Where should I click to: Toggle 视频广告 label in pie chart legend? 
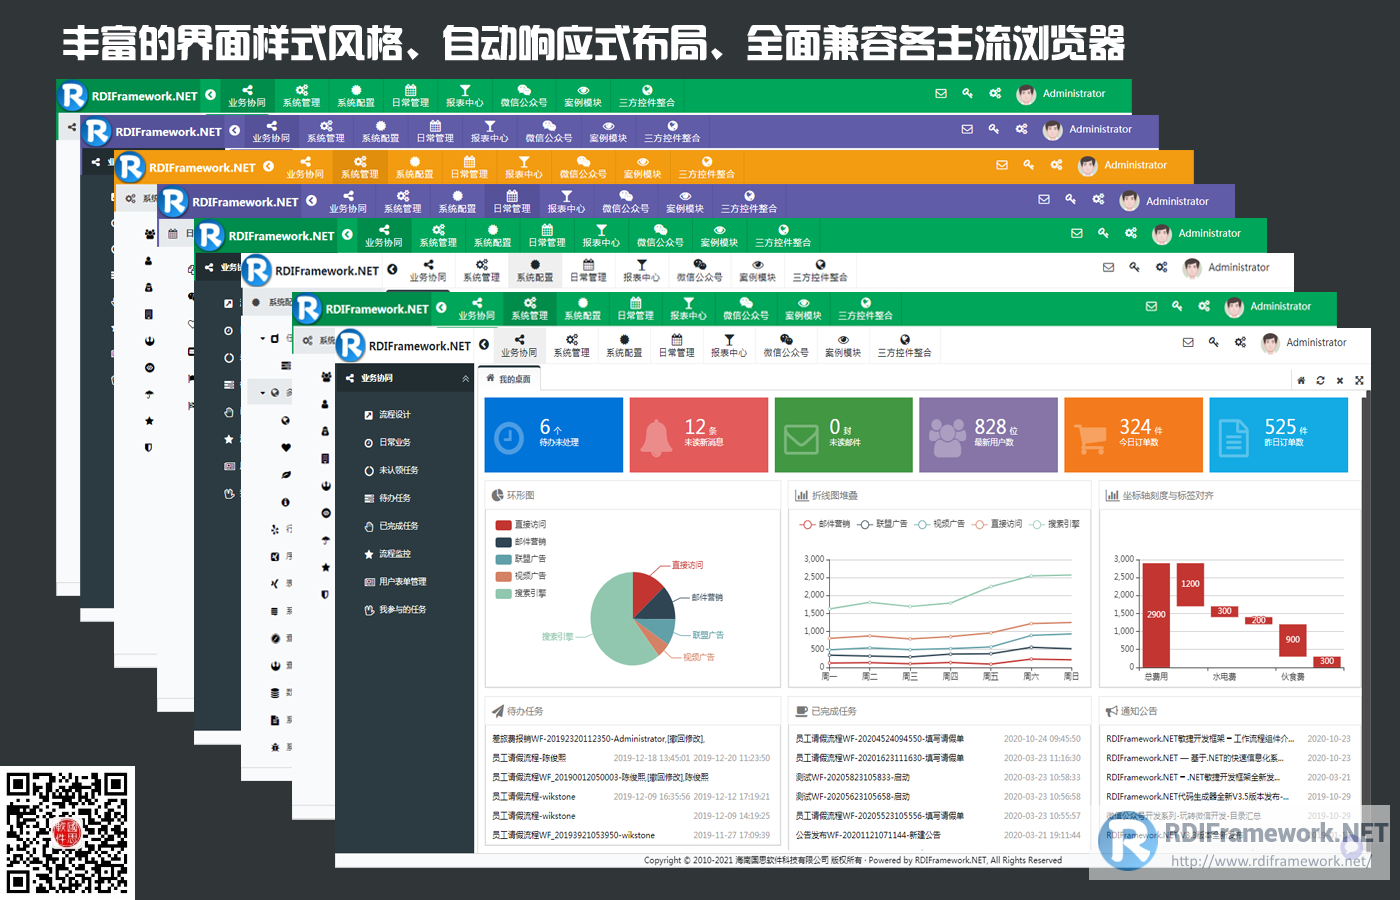[x=530, y=576]
